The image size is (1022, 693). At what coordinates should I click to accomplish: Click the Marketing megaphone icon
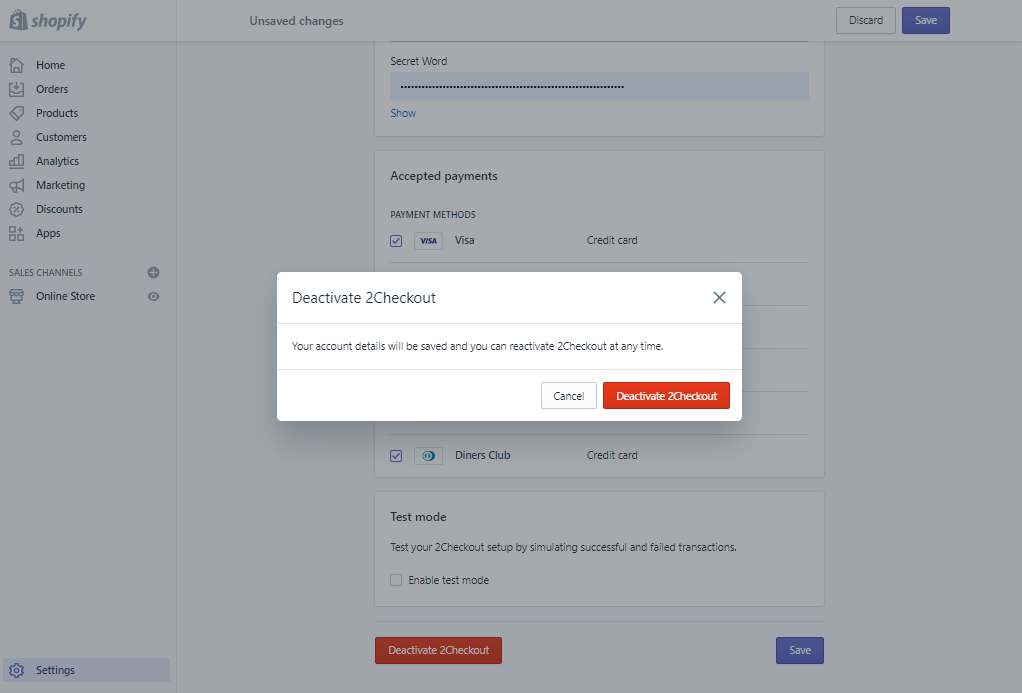[x=16, y=185]
